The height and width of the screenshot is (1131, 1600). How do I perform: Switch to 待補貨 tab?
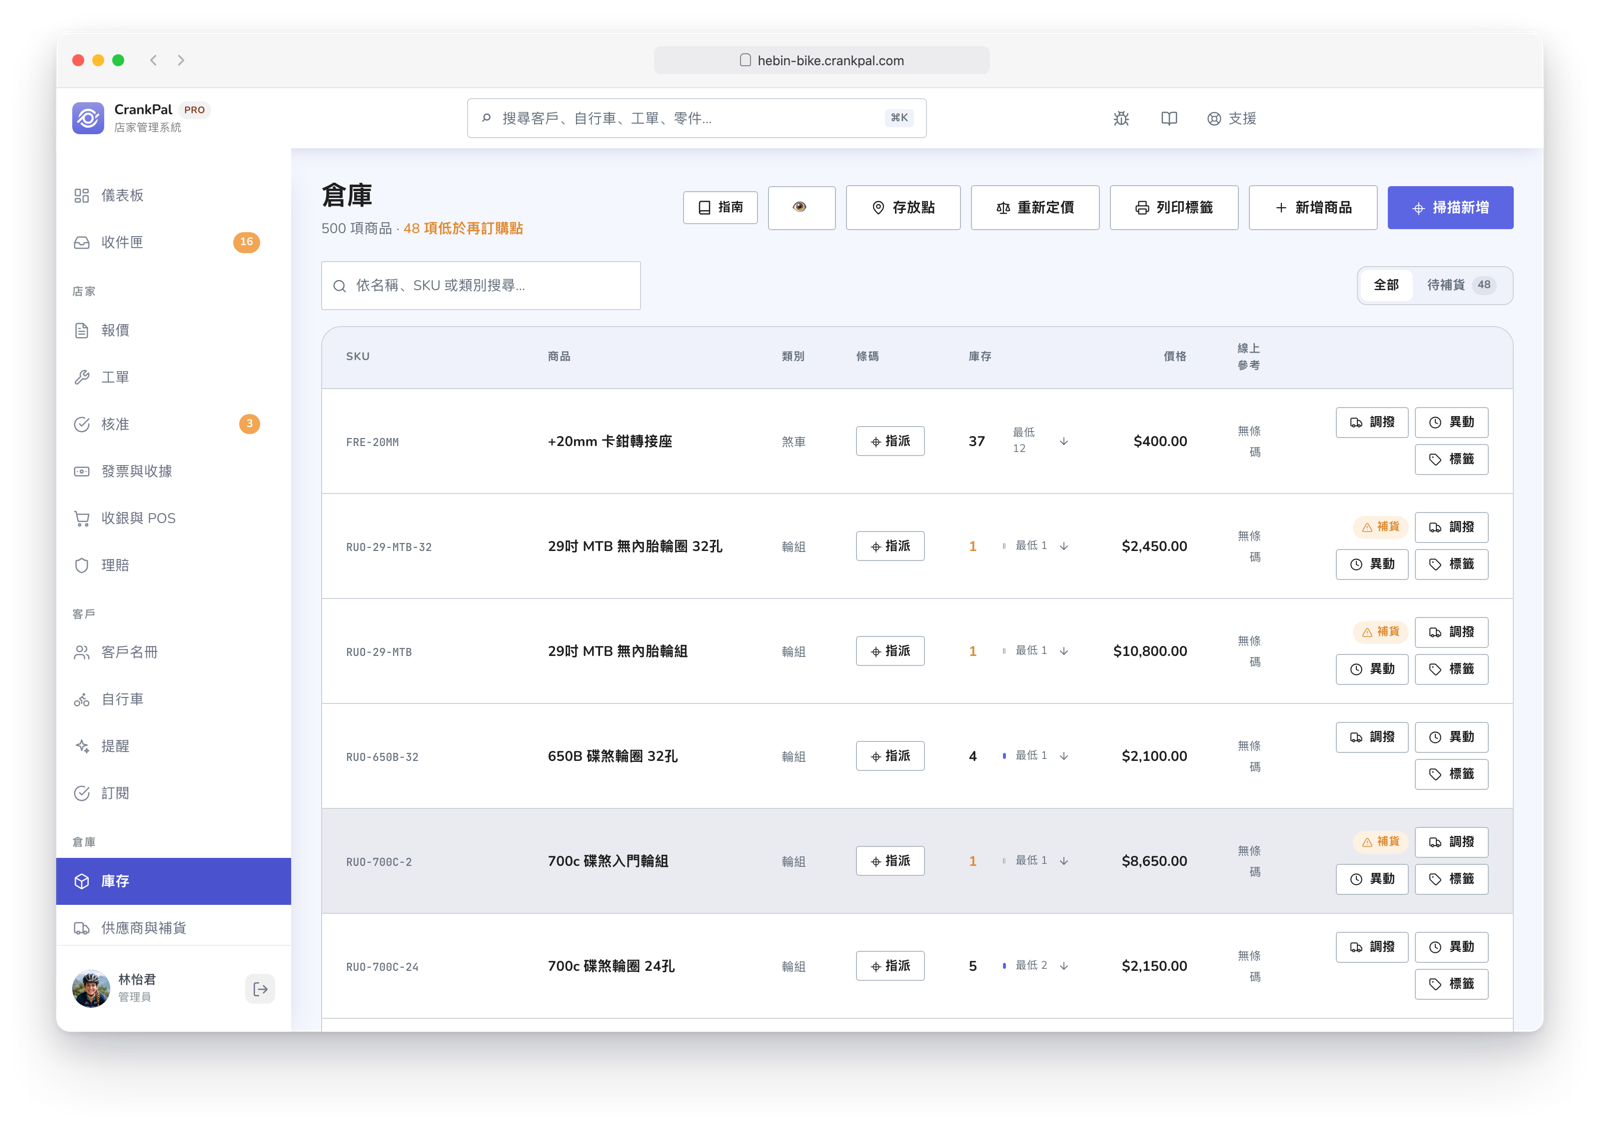(1460, 285)
